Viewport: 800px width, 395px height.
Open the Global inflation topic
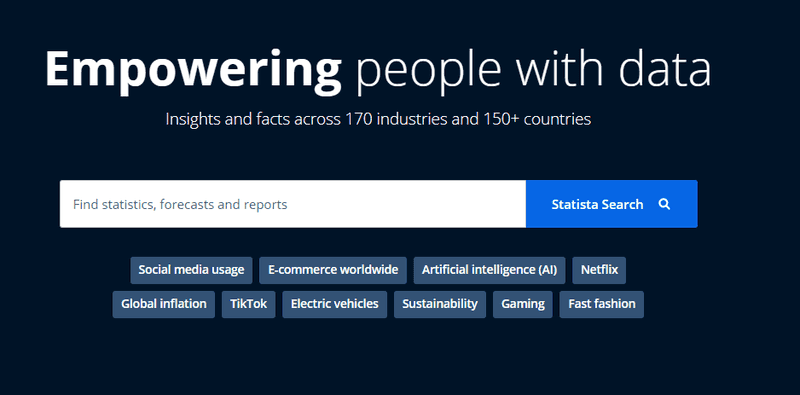164,304
